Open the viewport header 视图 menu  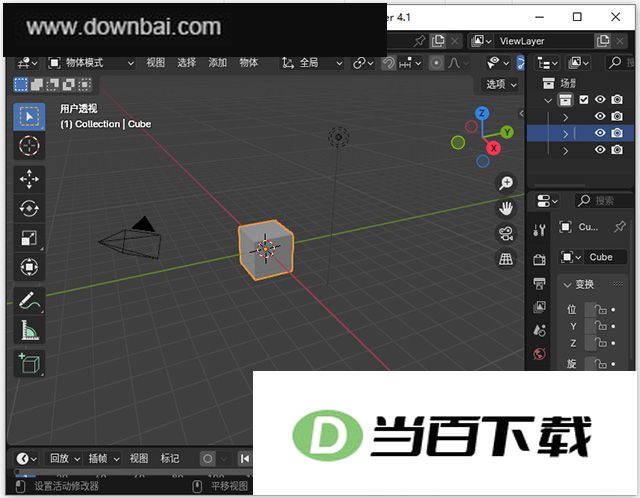click(156, 63)
